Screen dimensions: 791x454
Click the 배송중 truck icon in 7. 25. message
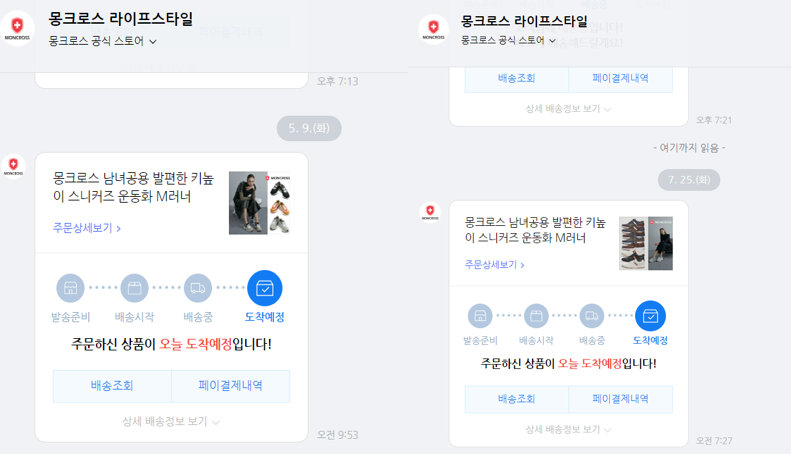coord(592,316)
